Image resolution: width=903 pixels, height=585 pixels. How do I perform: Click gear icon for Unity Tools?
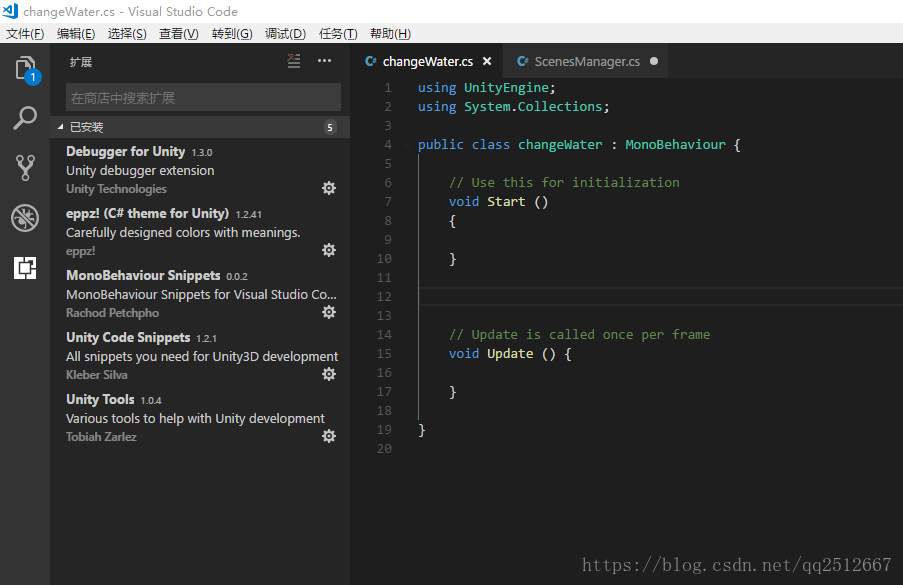click(329, 436)
